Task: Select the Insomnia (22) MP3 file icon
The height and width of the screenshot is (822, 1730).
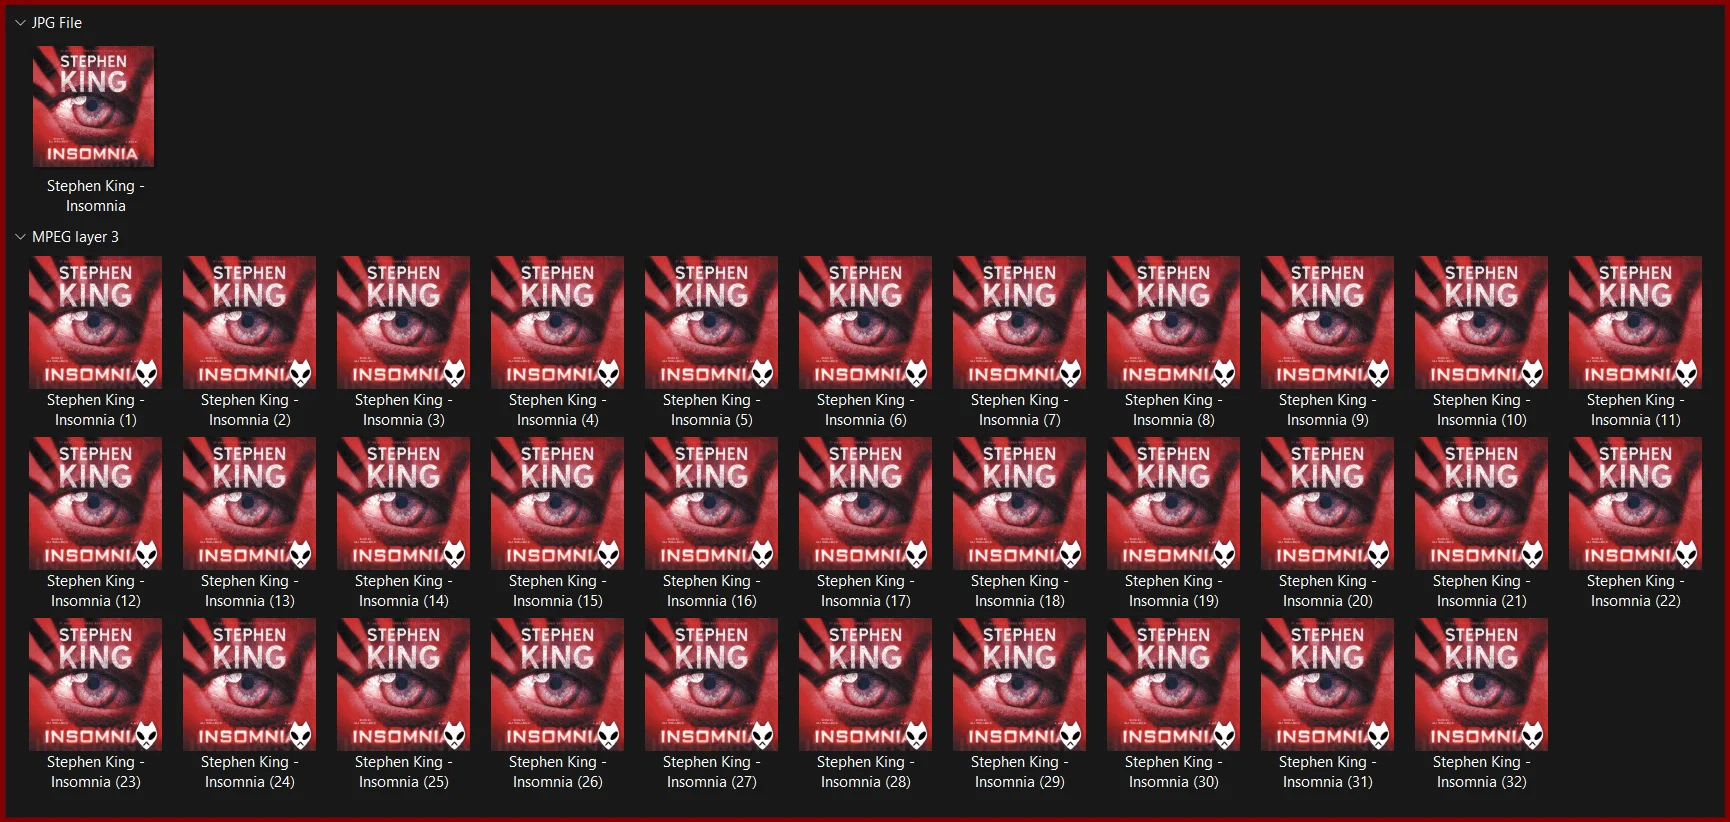Action: coord(1636,503)
